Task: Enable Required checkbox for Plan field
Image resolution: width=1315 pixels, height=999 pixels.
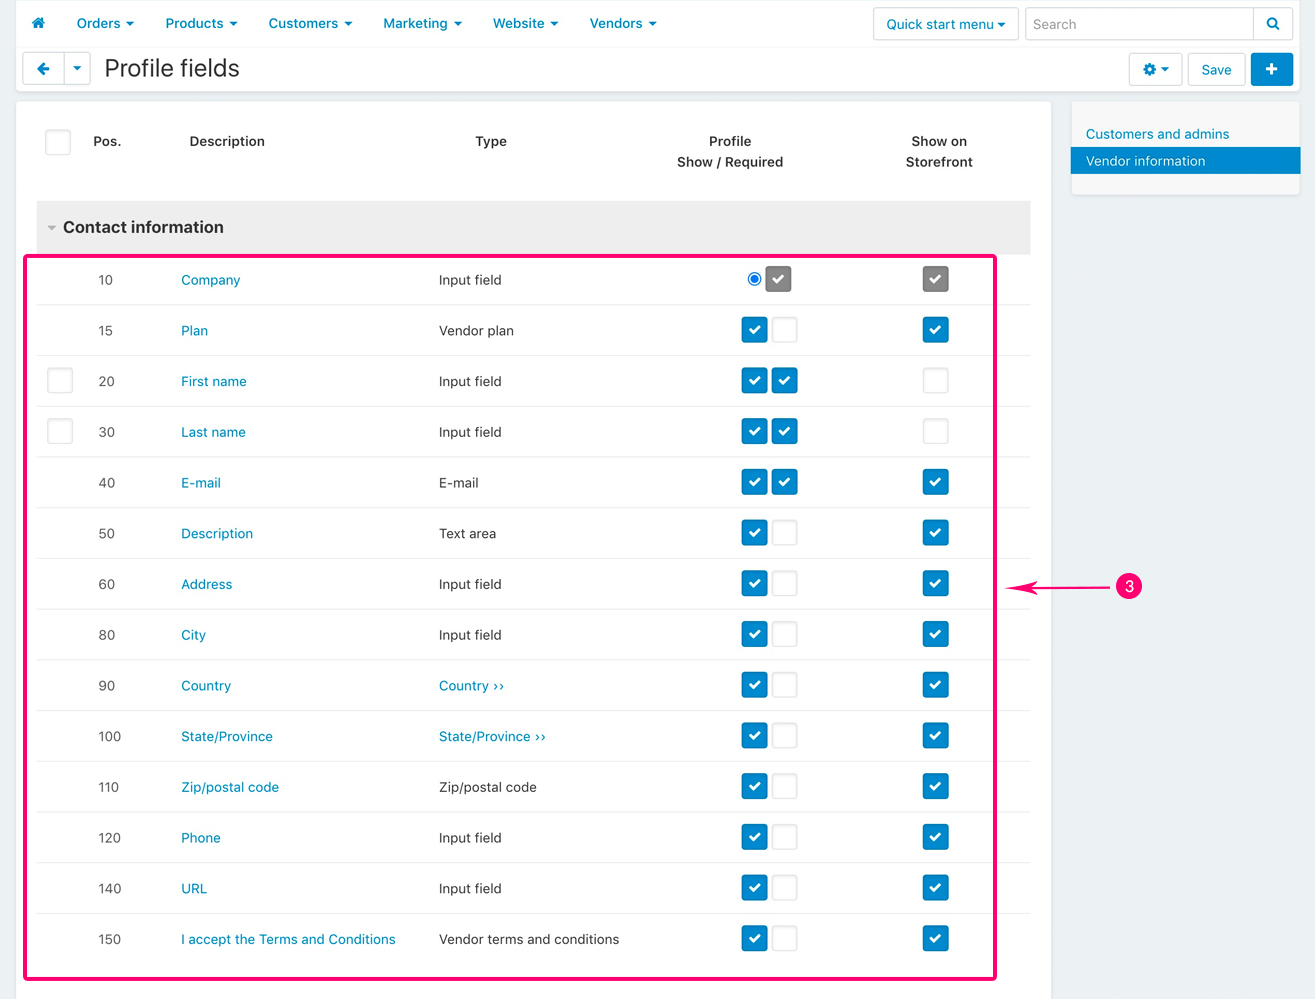Action: (785, 330)
